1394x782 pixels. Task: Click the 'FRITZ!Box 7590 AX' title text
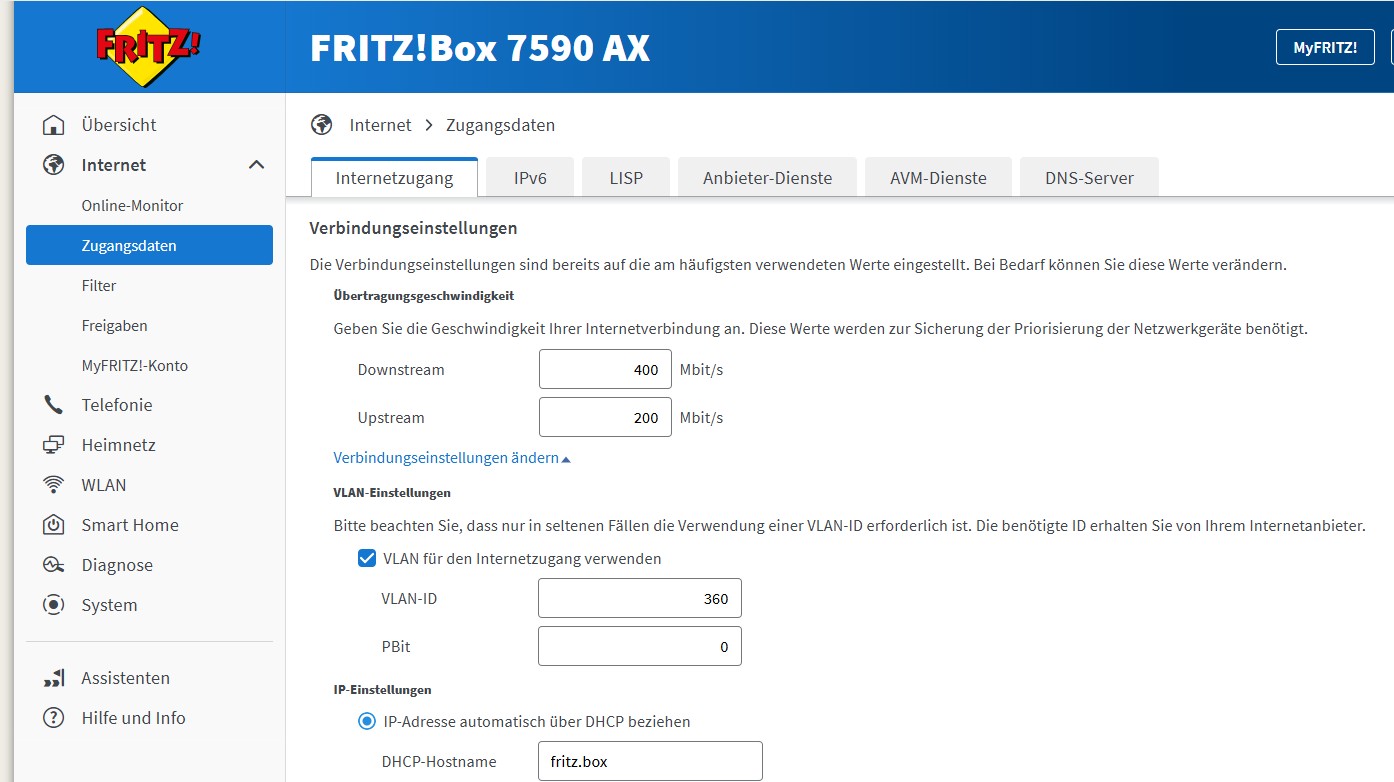coord(480,48)
